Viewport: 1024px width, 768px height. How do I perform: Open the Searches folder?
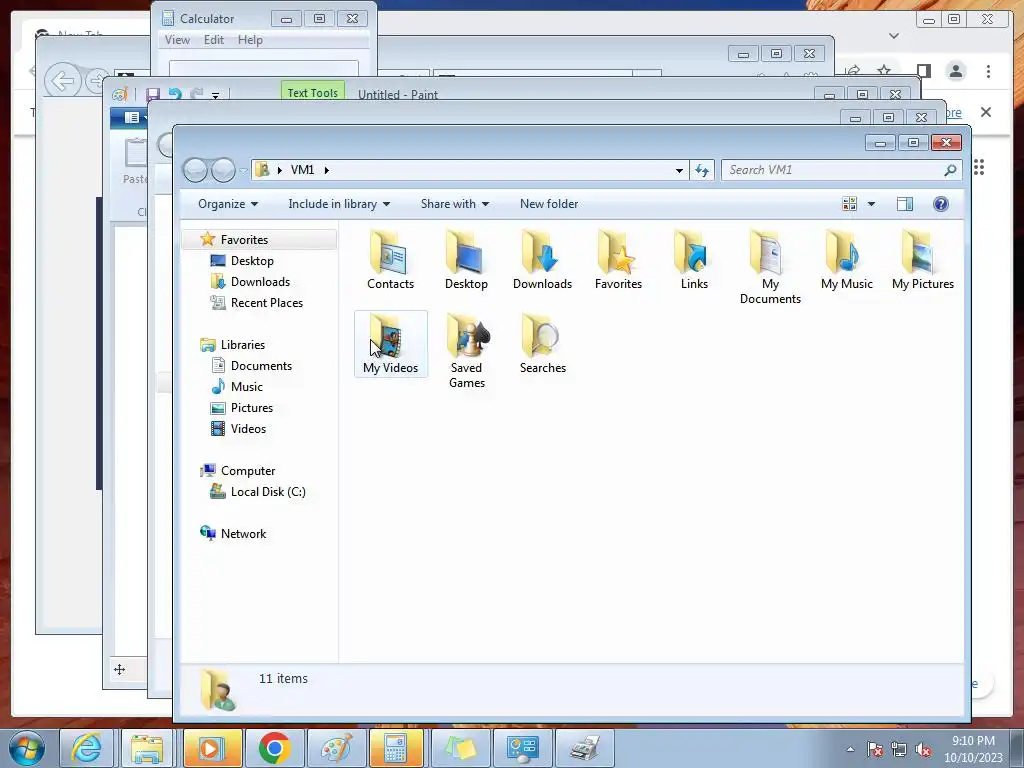543,344
